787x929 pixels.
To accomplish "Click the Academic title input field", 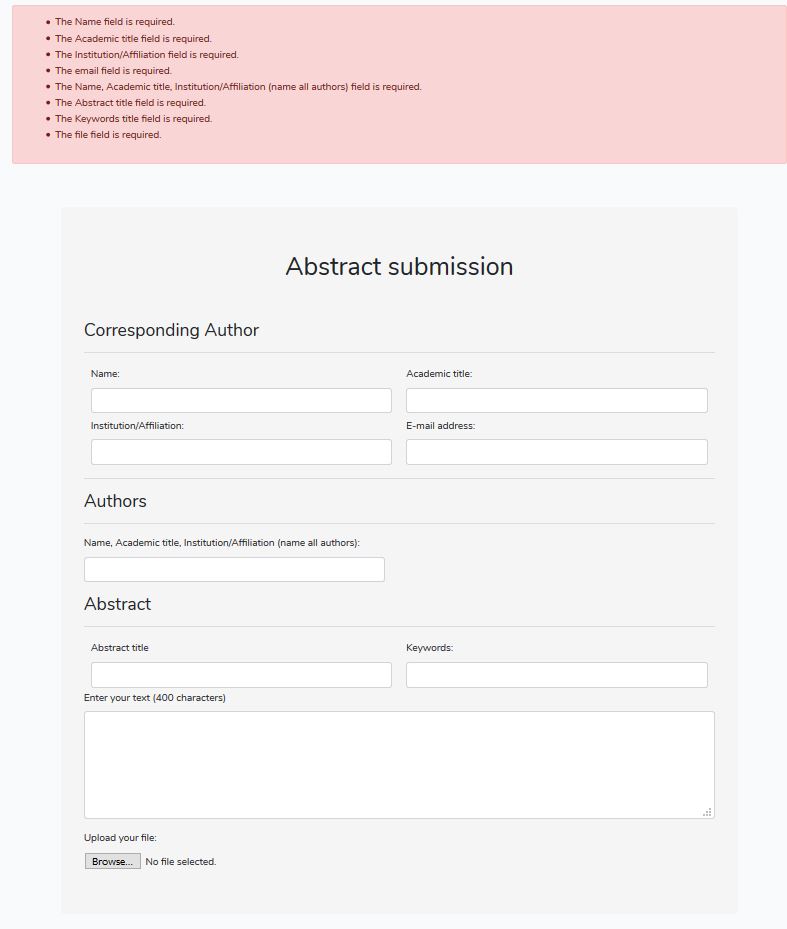I will click(x=555, y=399).
